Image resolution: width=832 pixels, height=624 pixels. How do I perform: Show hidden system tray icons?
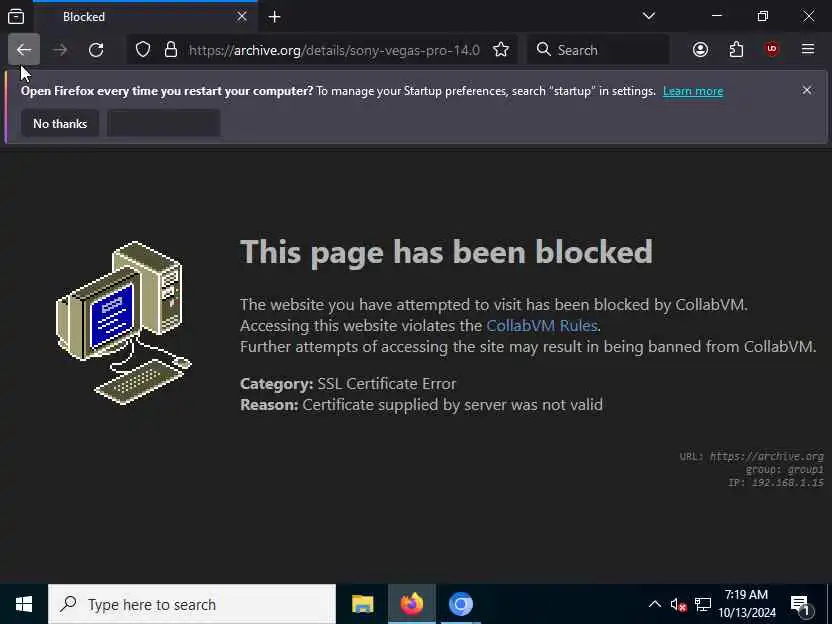click(655, 604)
